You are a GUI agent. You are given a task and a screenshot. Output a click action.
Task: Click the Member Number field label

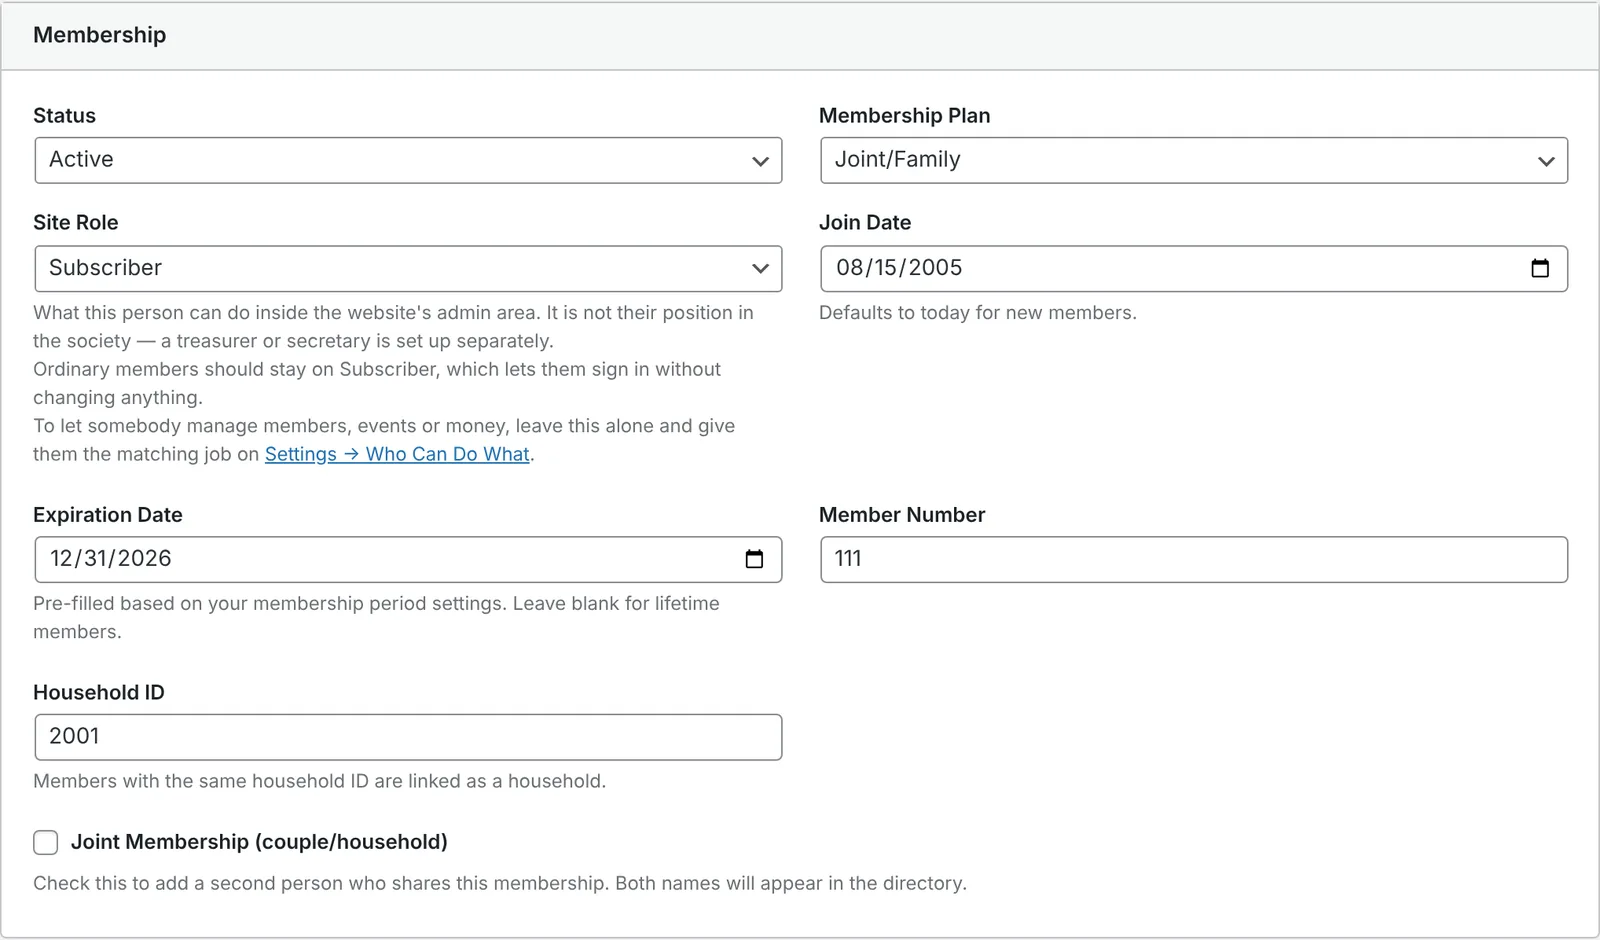click(902, 515)
